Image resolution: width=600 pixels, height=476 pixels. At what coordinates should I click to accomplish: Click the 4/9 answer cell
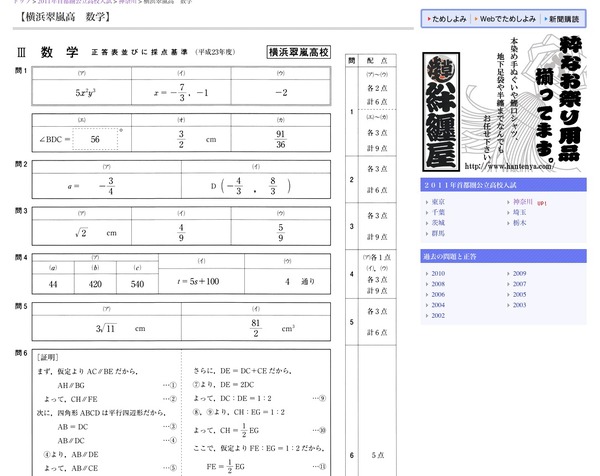point(181,233)
